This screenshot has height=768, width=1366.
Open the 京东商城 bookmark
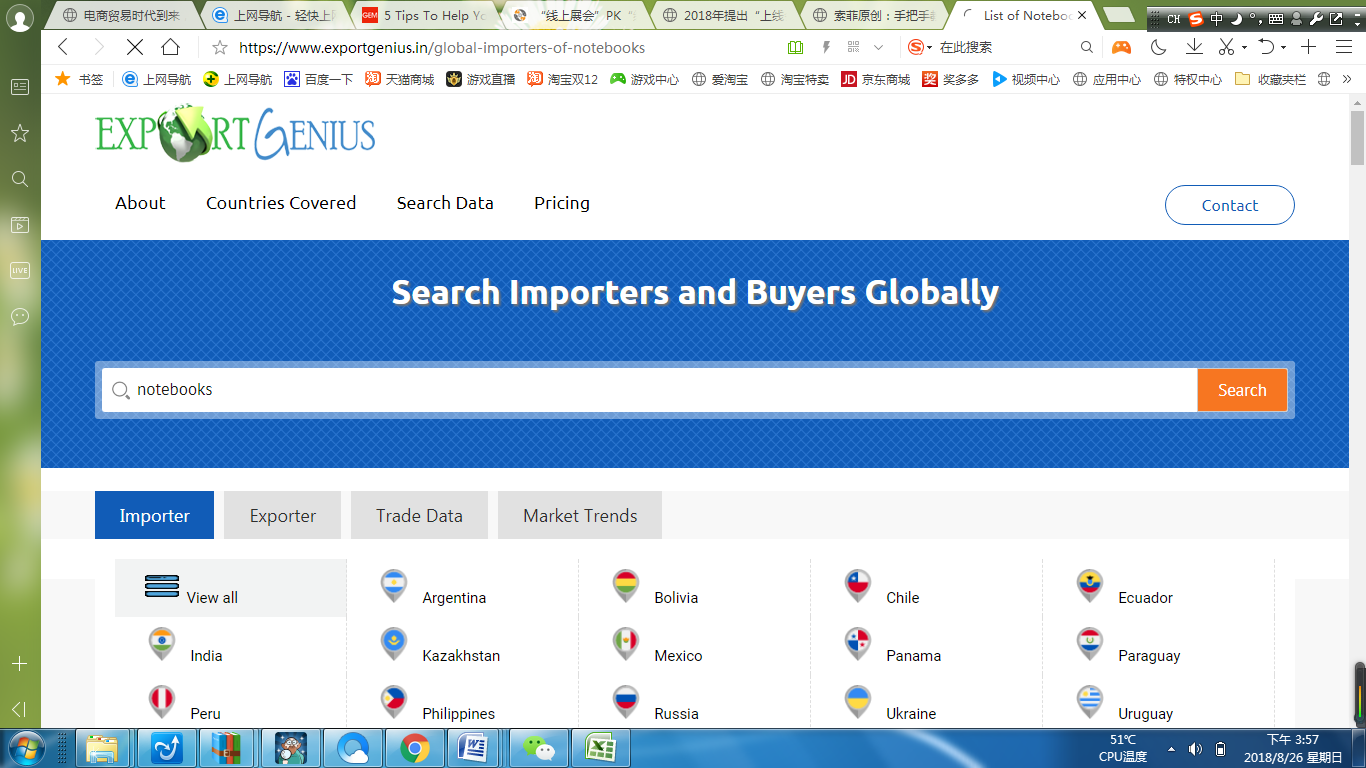[875, 79]
